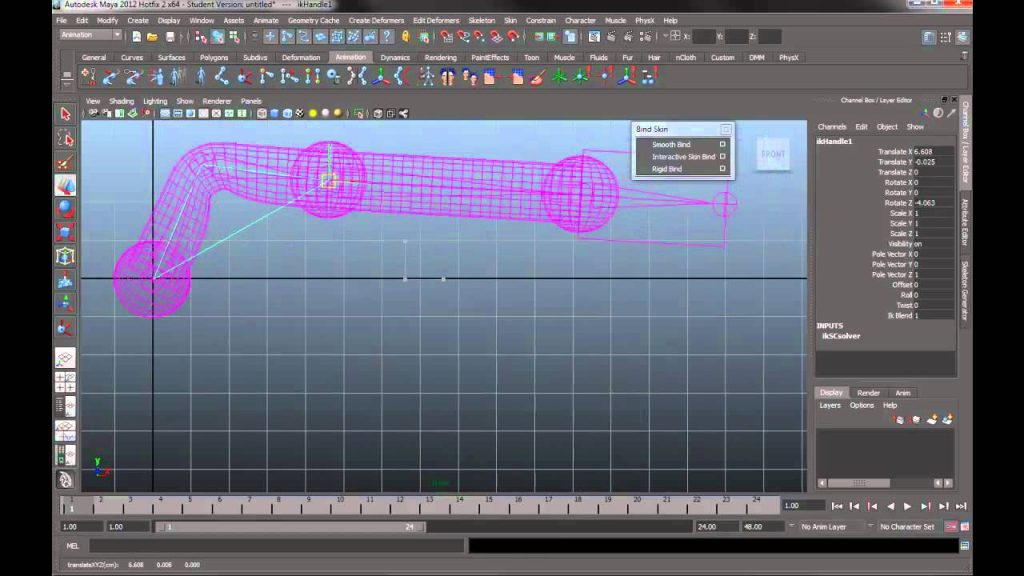This screenshot has width=1024, height=576.
Task: Toggle select by hierarchy mode icon
Action: [x=201, y=37]
